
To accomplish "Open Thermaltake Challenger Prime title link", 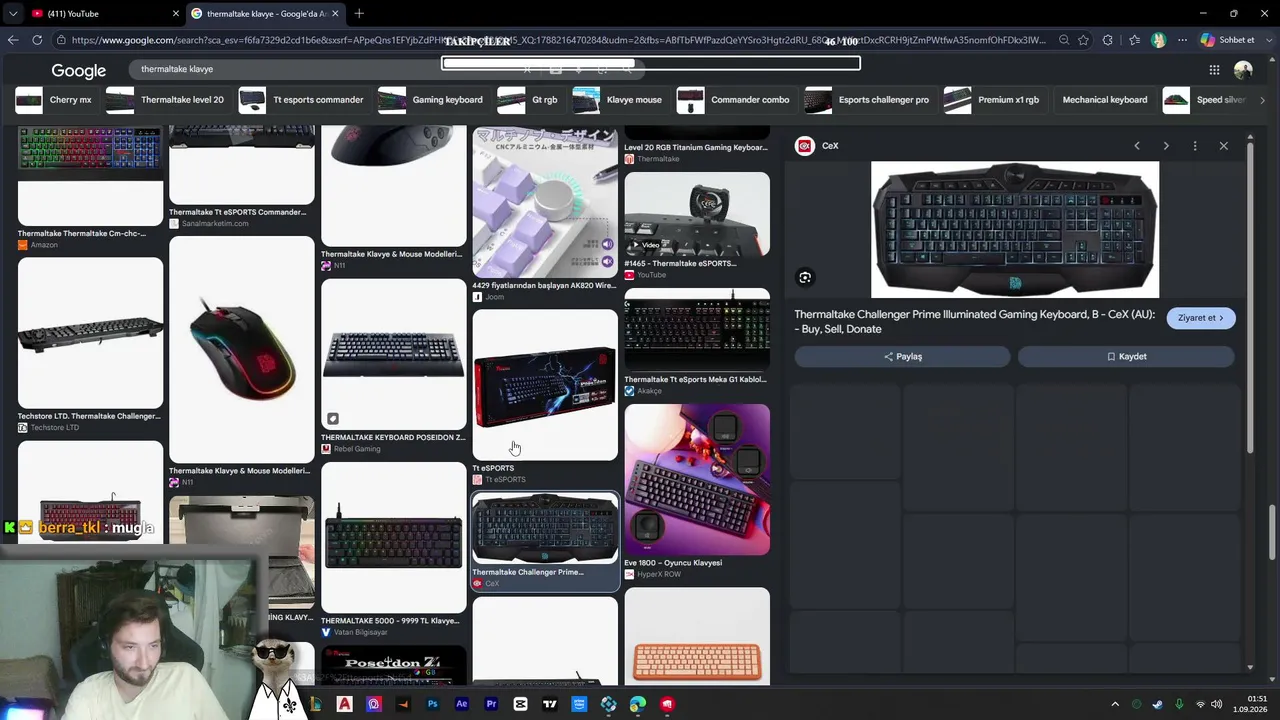I will 975,322.
